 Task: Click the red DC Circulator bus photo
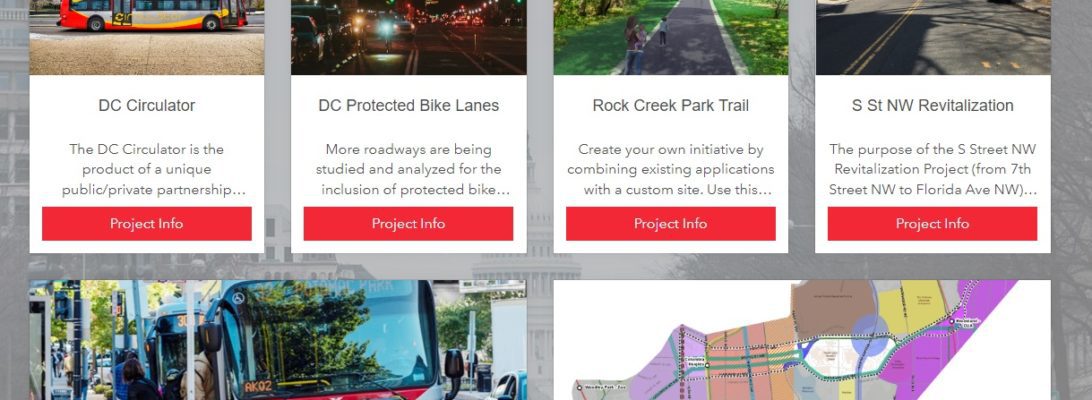click(147, 37)
